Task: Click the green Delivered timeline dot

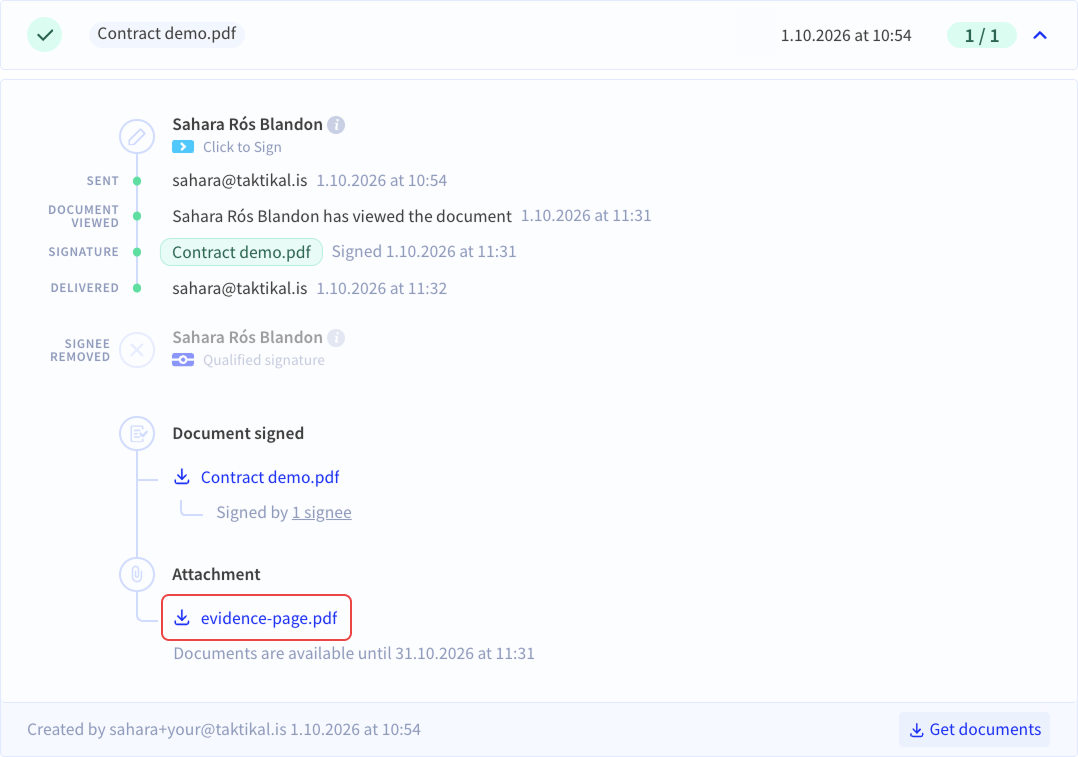Action: (137, 288)
